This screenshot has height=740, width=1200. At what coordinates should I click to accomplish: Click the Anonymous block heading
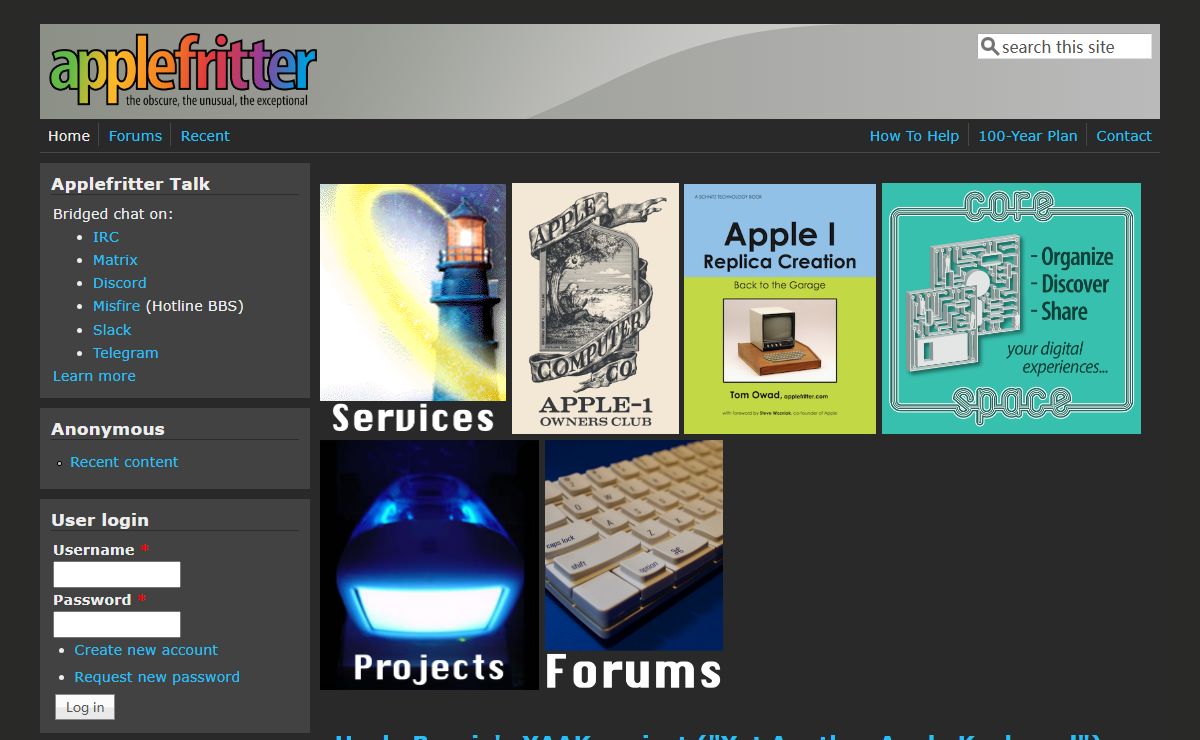pyautogui.click(x=108, y=429)
